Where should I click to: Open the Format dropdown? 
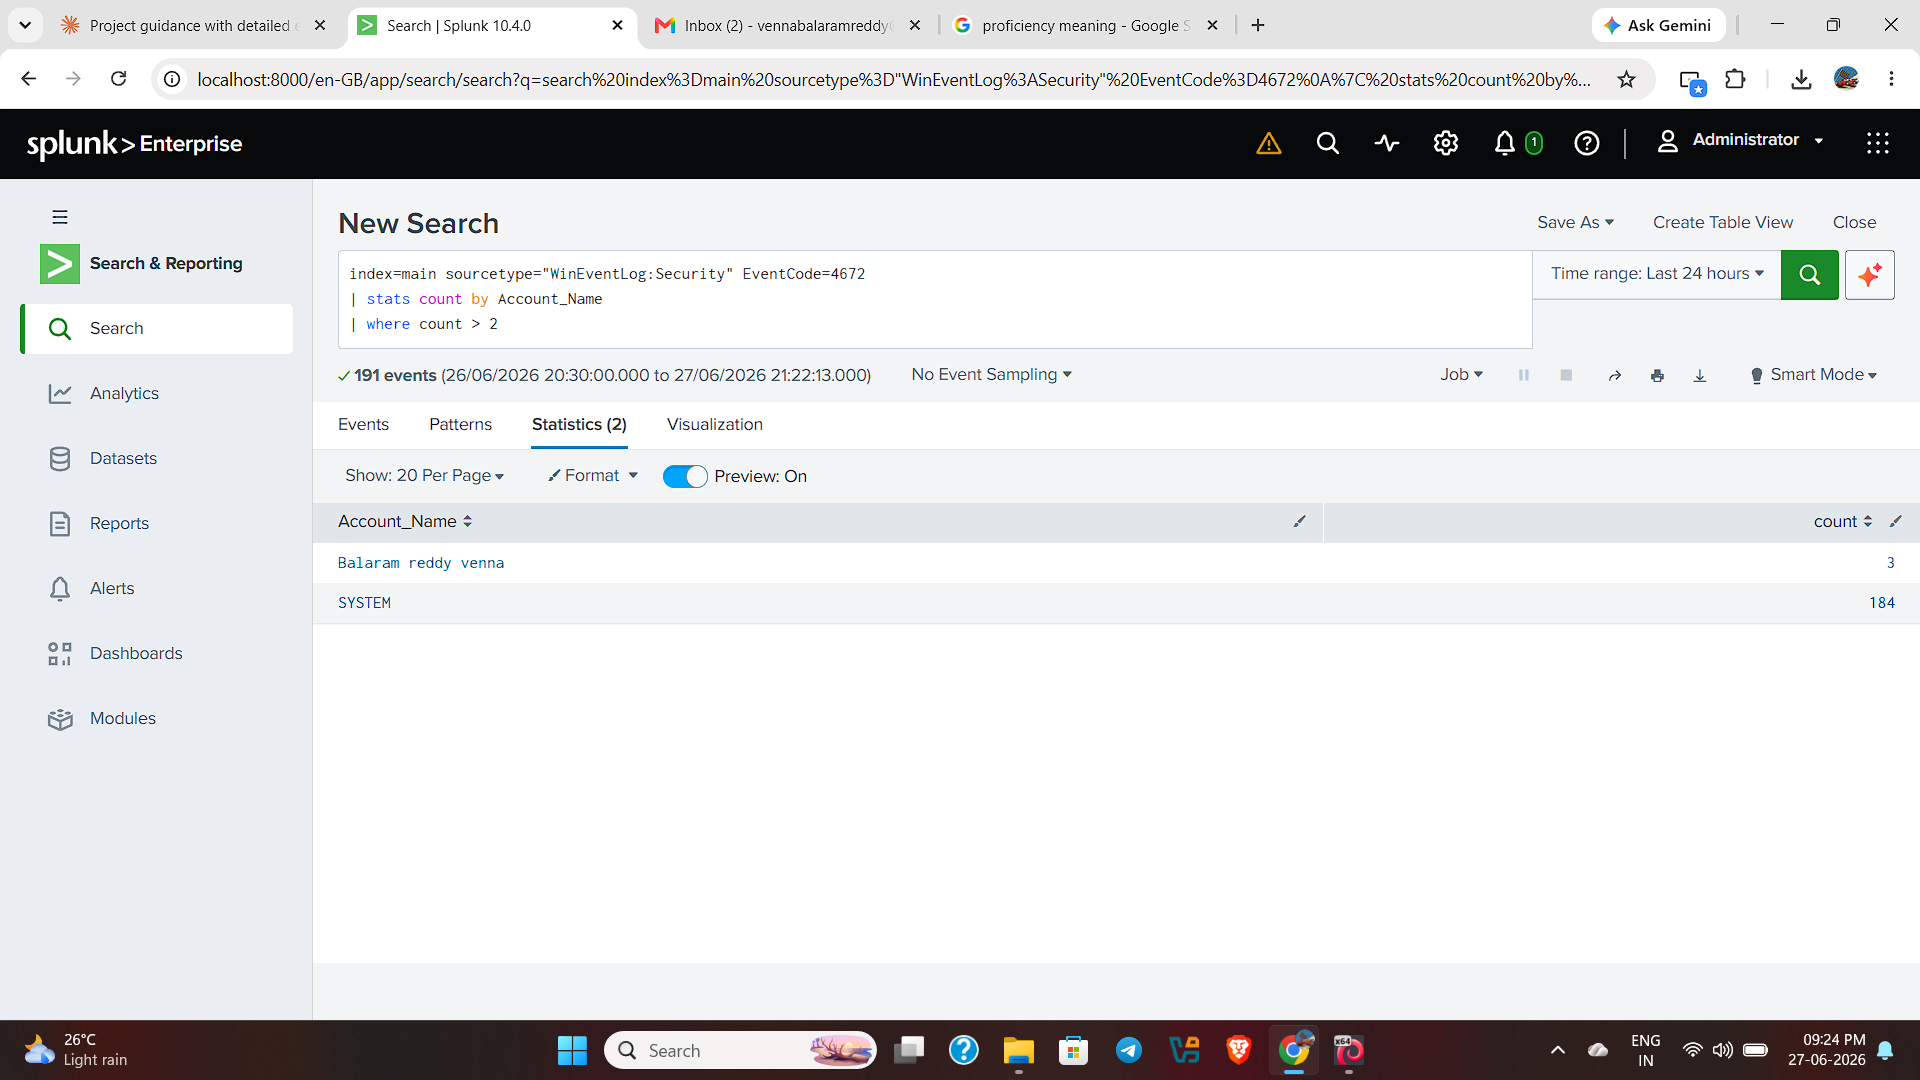(x=592, y=476)
